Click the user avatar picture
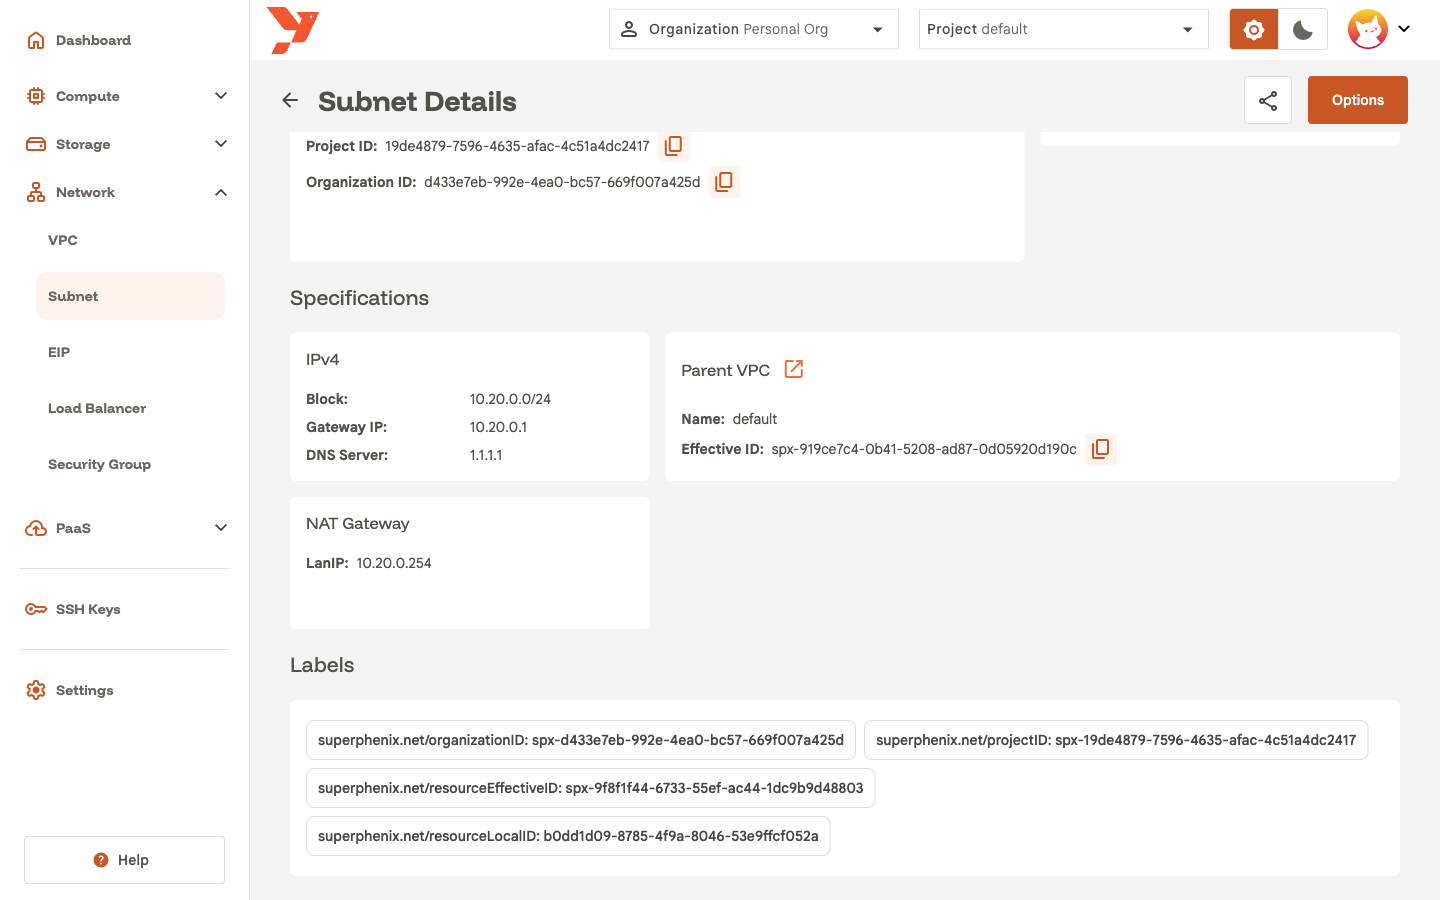Viewport: 1440px width, 900px height. [1367, 29]
